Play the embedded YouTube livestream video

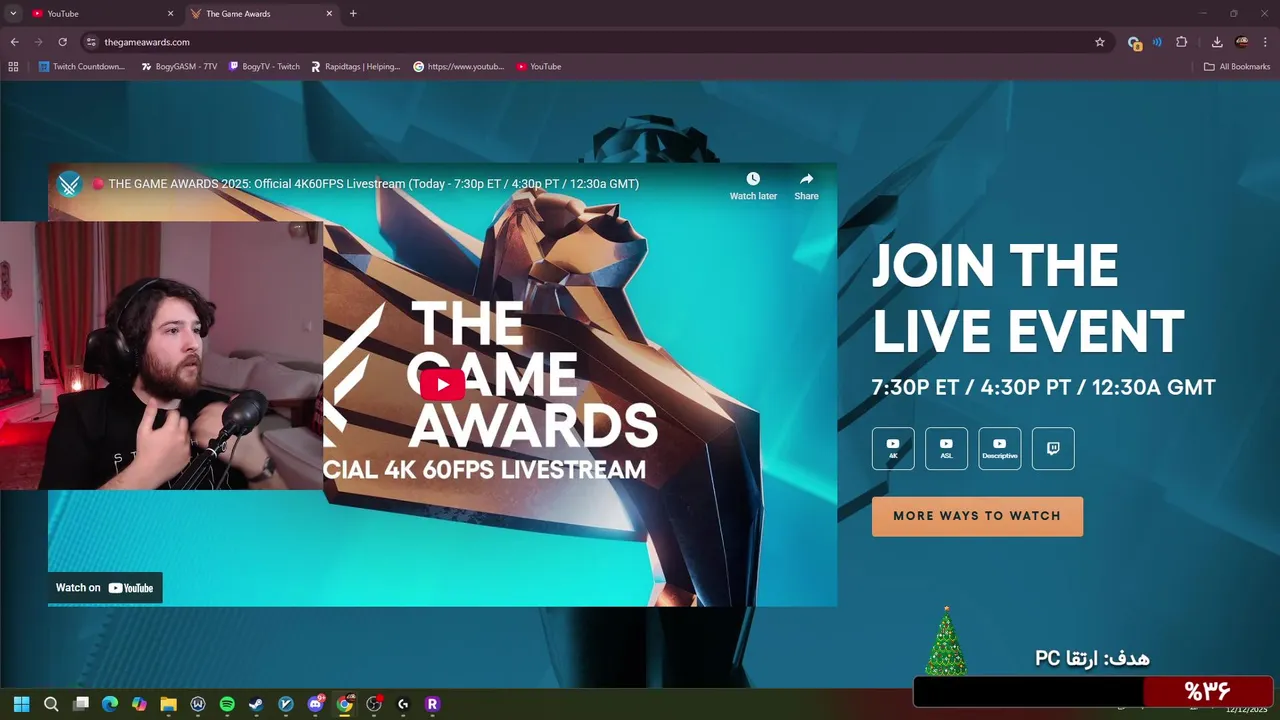442,385
